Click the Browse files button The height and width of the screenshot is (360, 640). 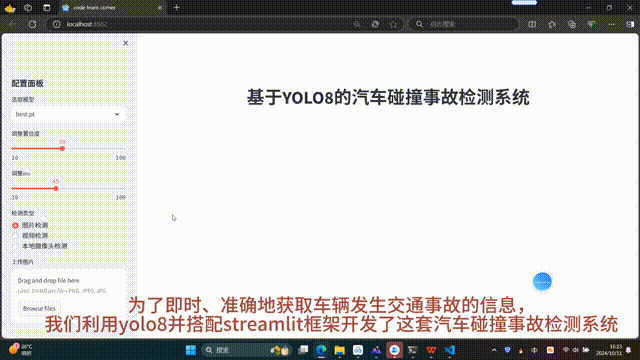39,309
